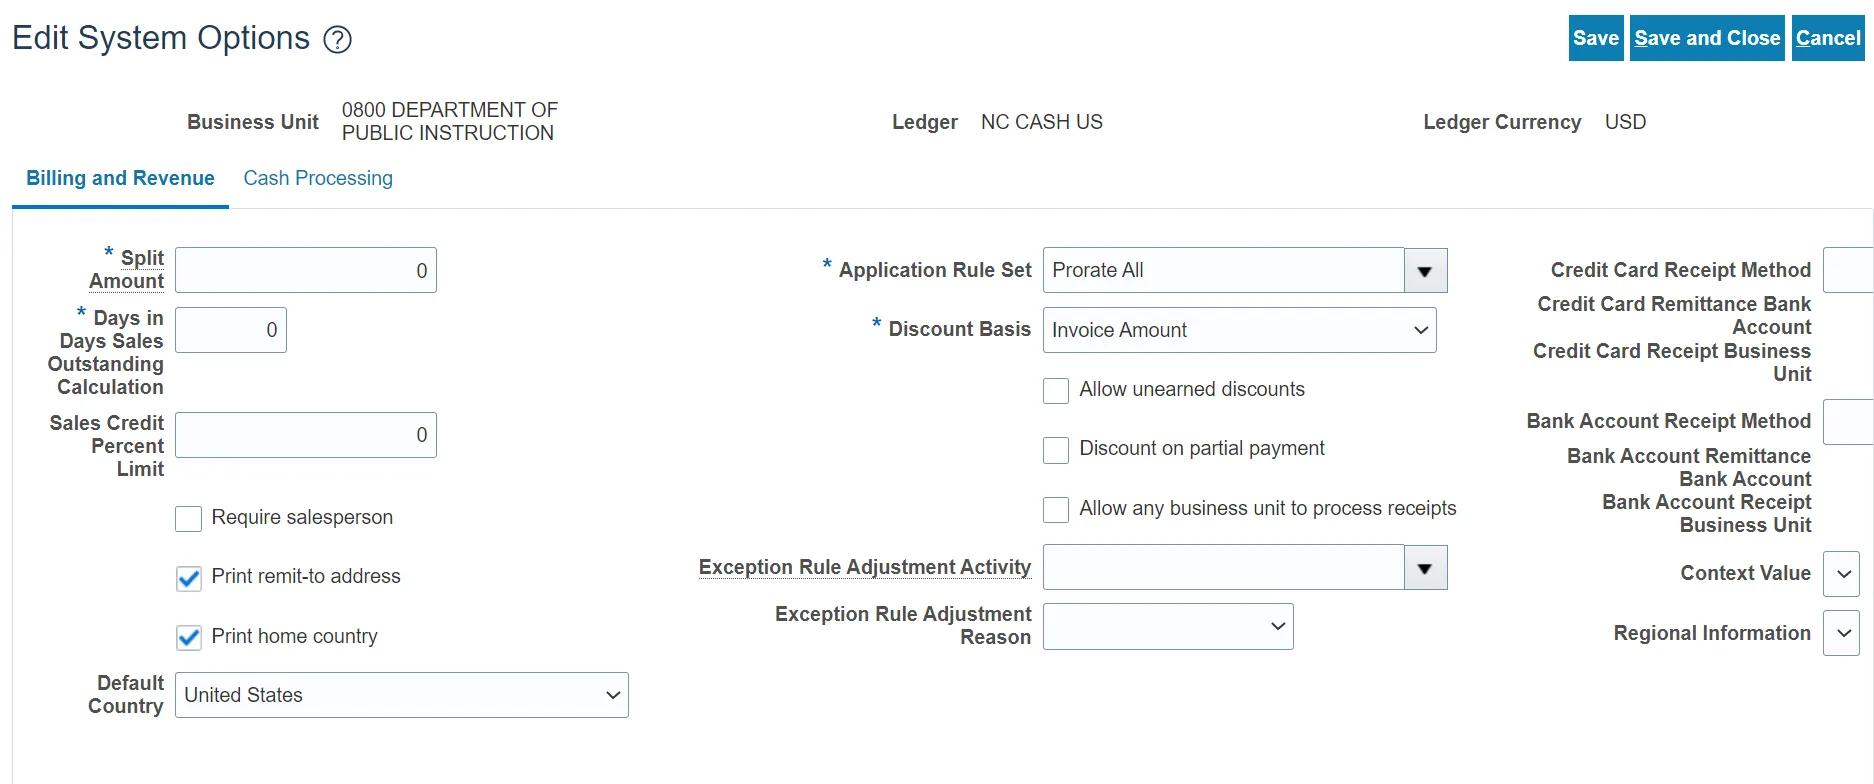Screen dimensions: 1874x784
Task: Switch to the Cash Processing tab
Action: (x=318, y=178)
